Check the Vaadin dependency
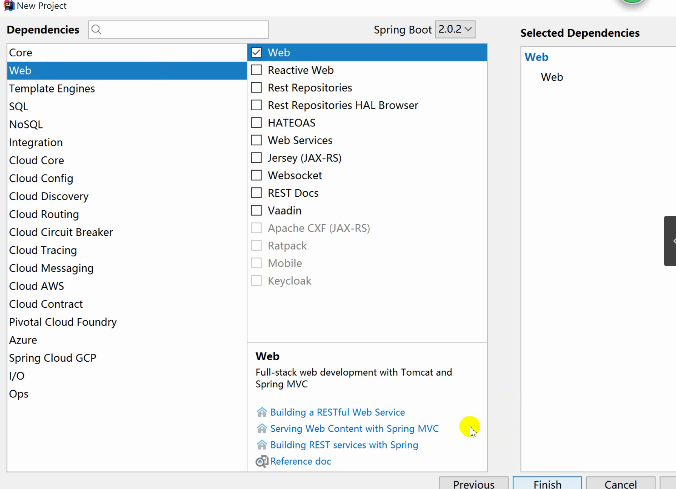 (257, 210)
